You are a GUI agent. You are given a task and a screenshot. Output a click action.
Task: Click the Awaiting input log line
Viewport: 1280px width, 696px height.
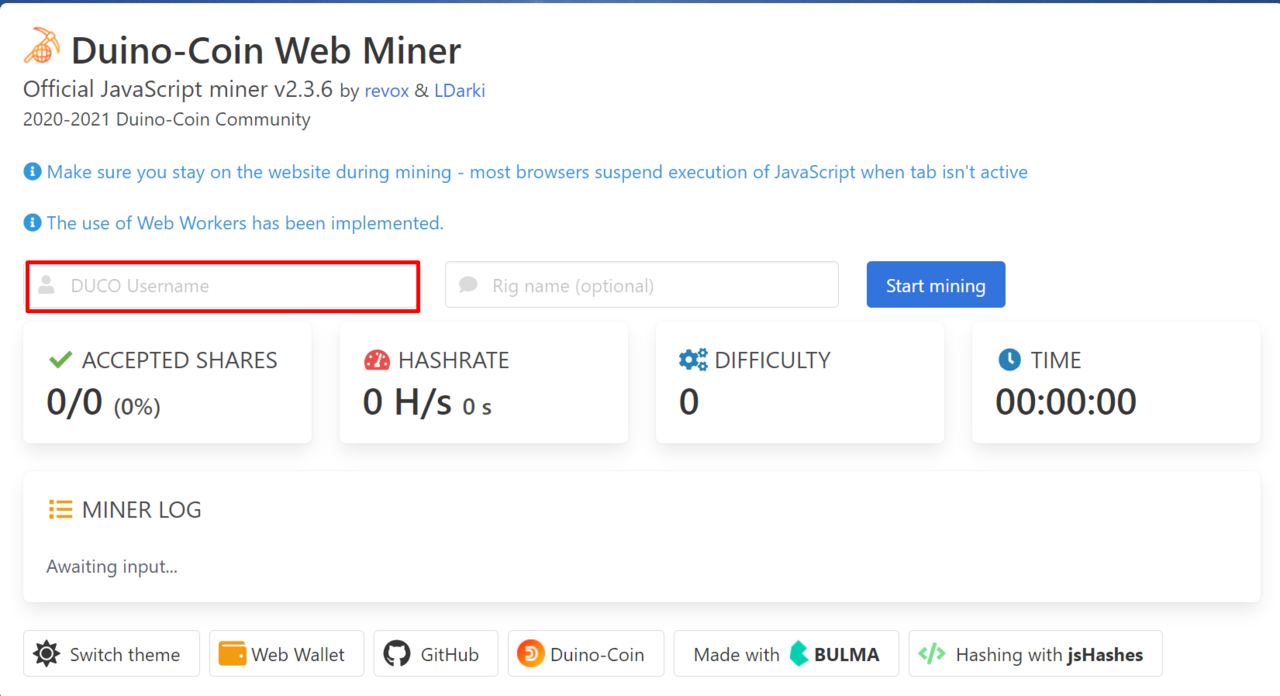point(112,567)
